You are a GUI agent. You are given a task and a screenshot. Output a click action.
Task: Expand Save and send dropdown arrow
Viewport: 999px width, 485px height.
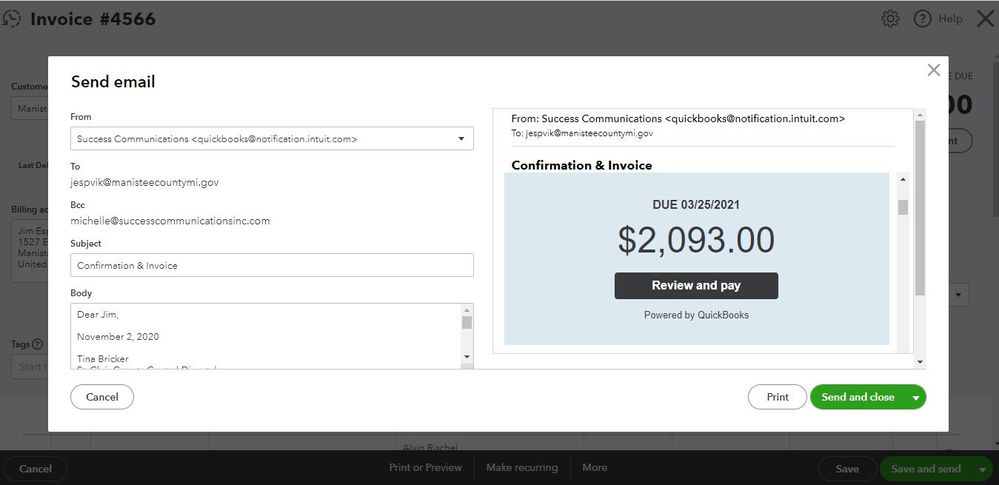(x=983, y=469)
